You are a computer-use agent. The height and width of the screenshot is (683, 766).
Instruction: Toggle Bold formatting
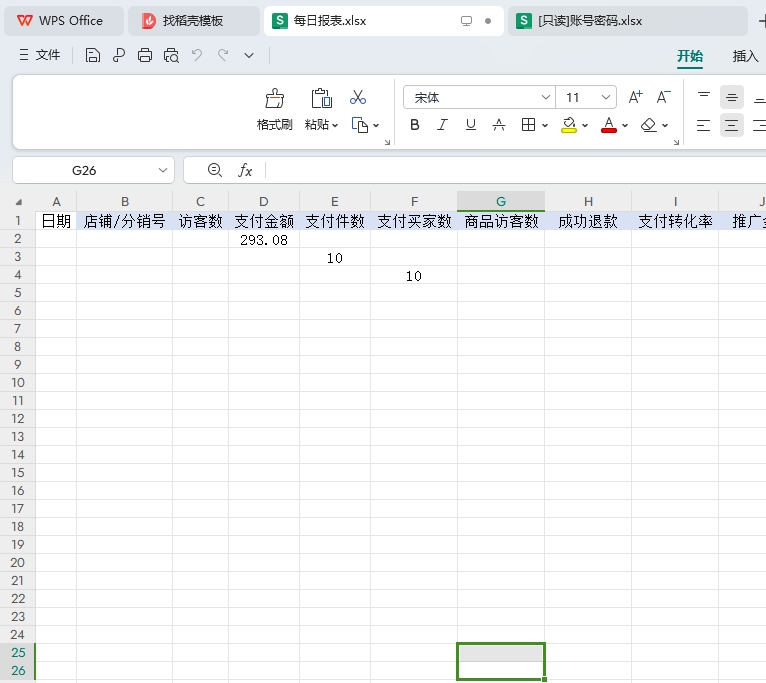pyautogui.click(x=415, y=125)
